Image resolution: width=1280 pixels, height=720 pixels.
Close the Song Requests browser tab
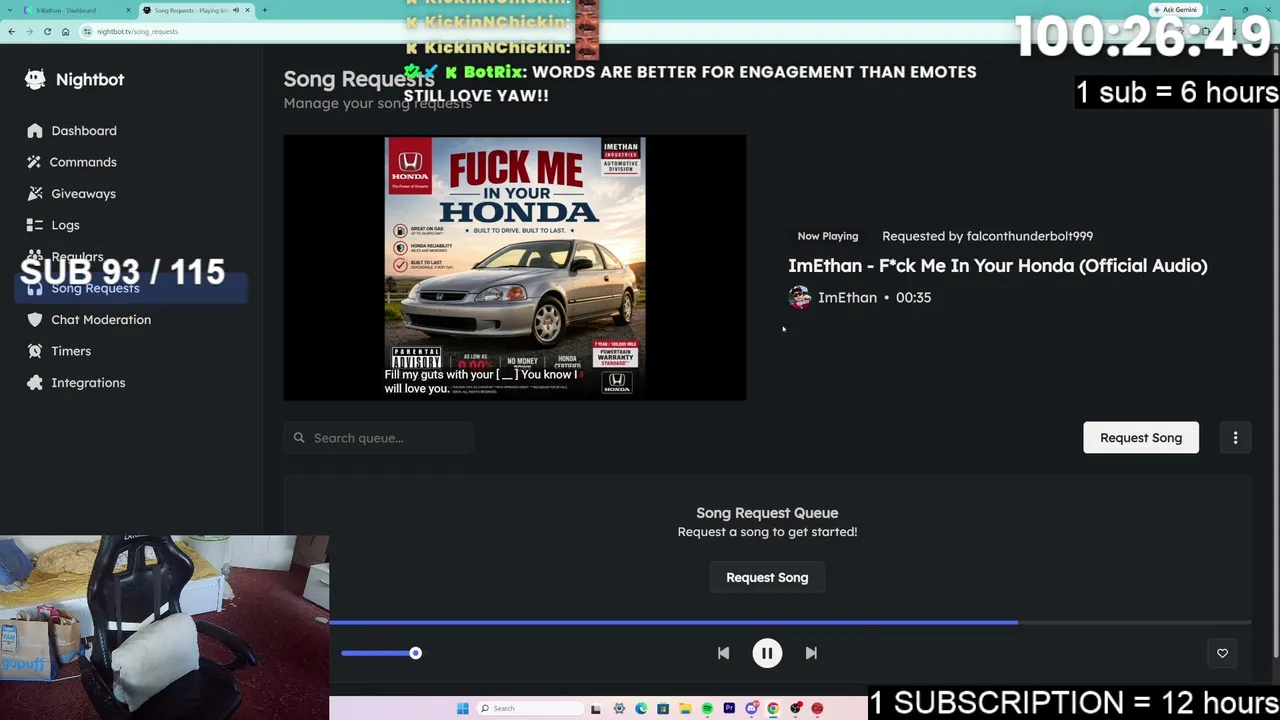click(x=247, y=10)
